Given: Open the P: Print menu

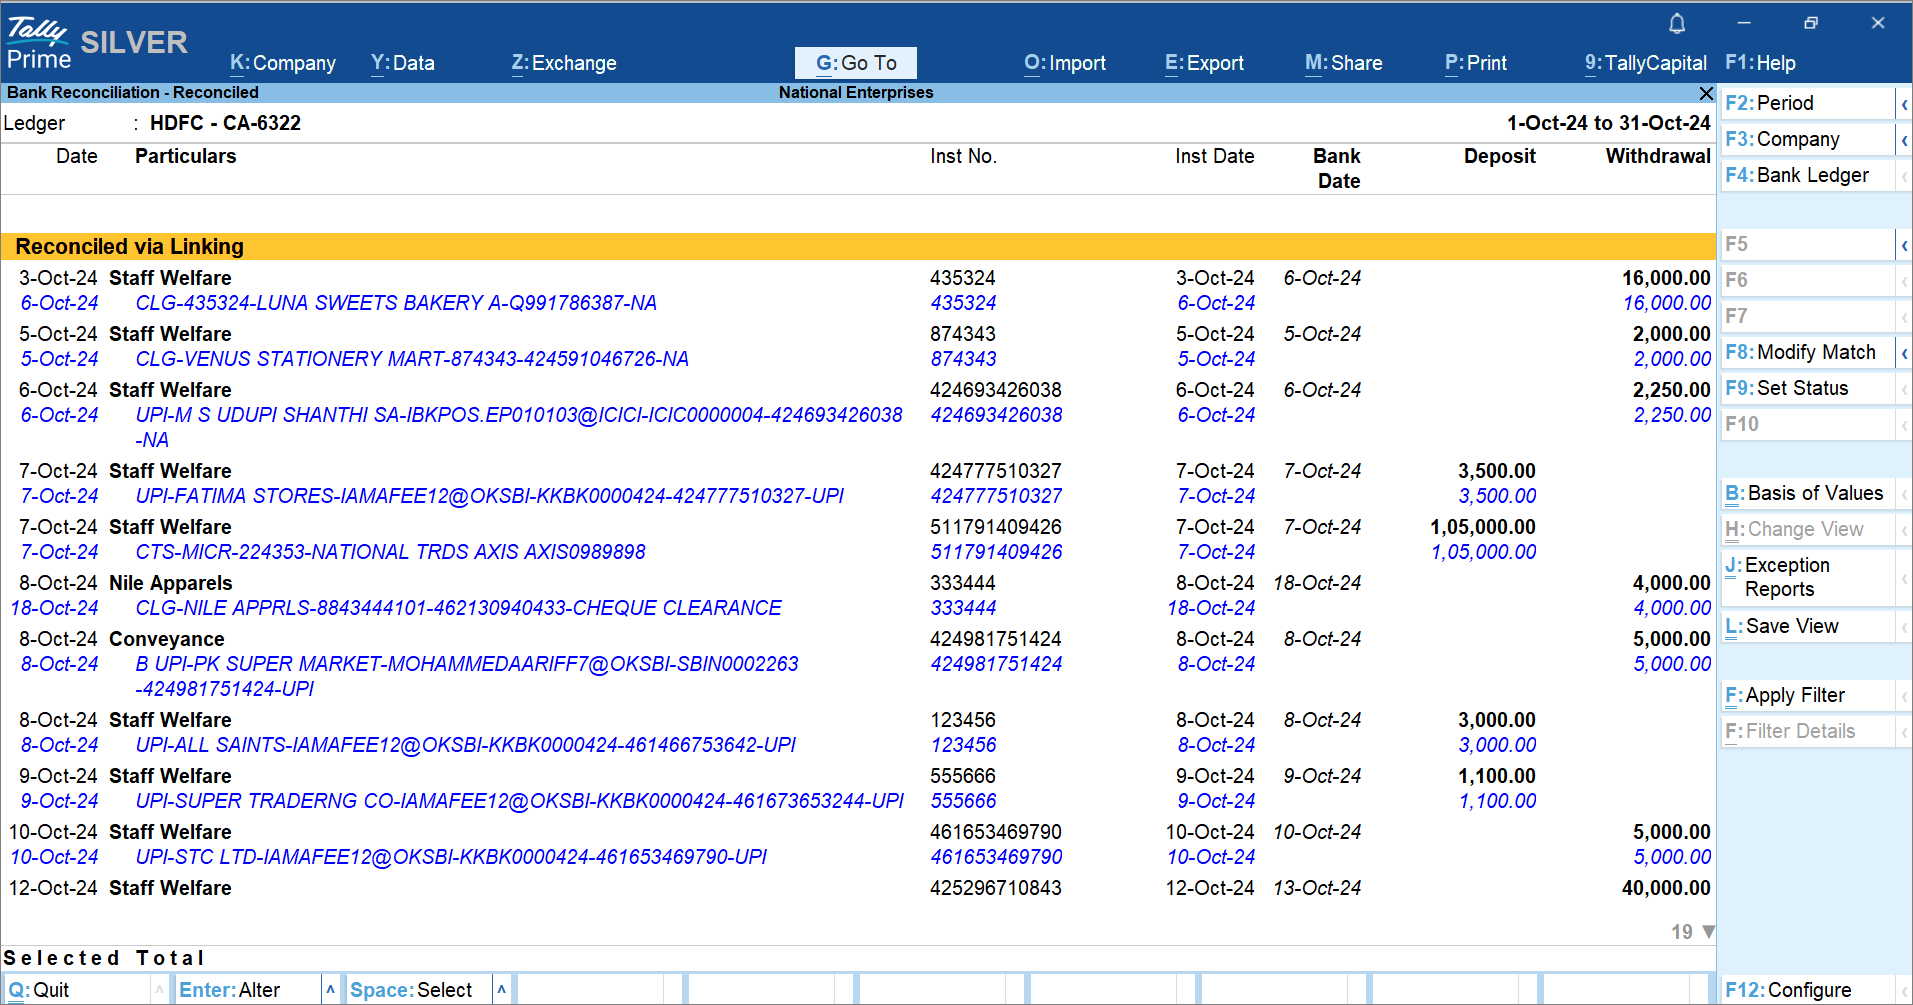Looking at the screenshot, I should [1476, 63].
